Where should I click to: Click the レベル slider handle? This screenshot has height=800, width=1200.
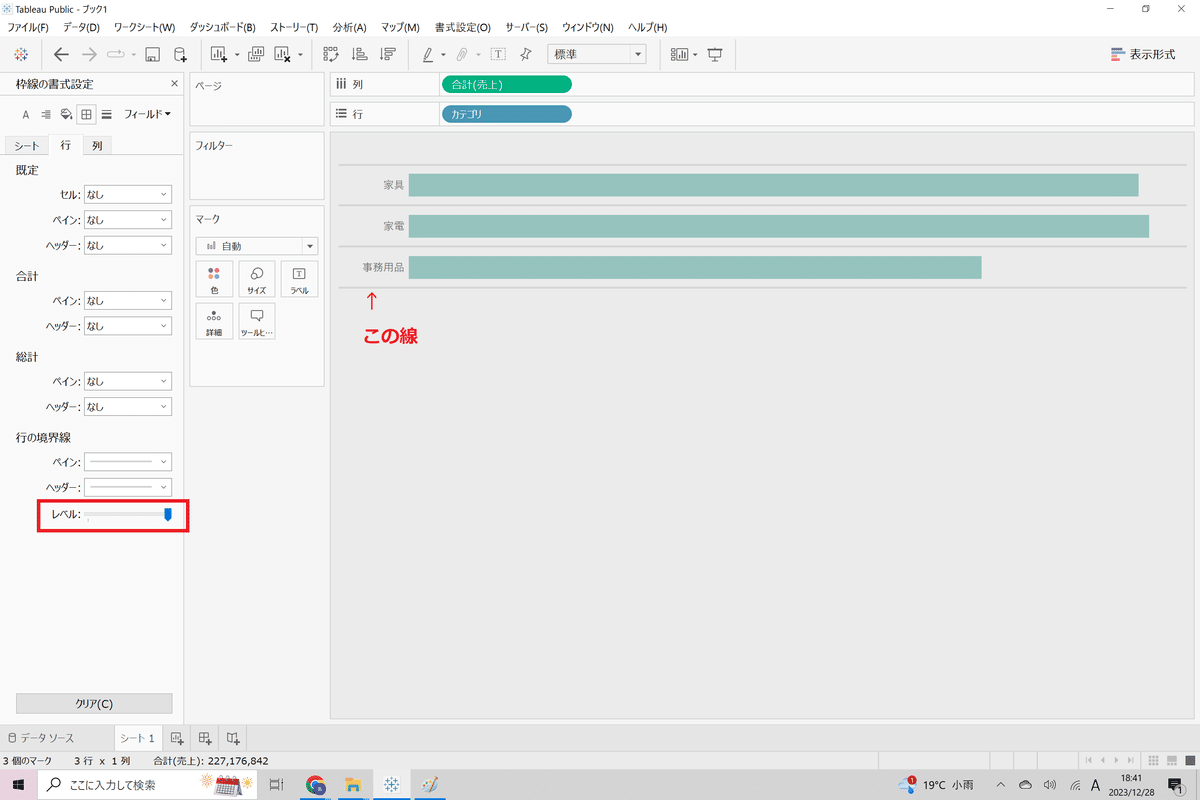click(x=168, y=514)
